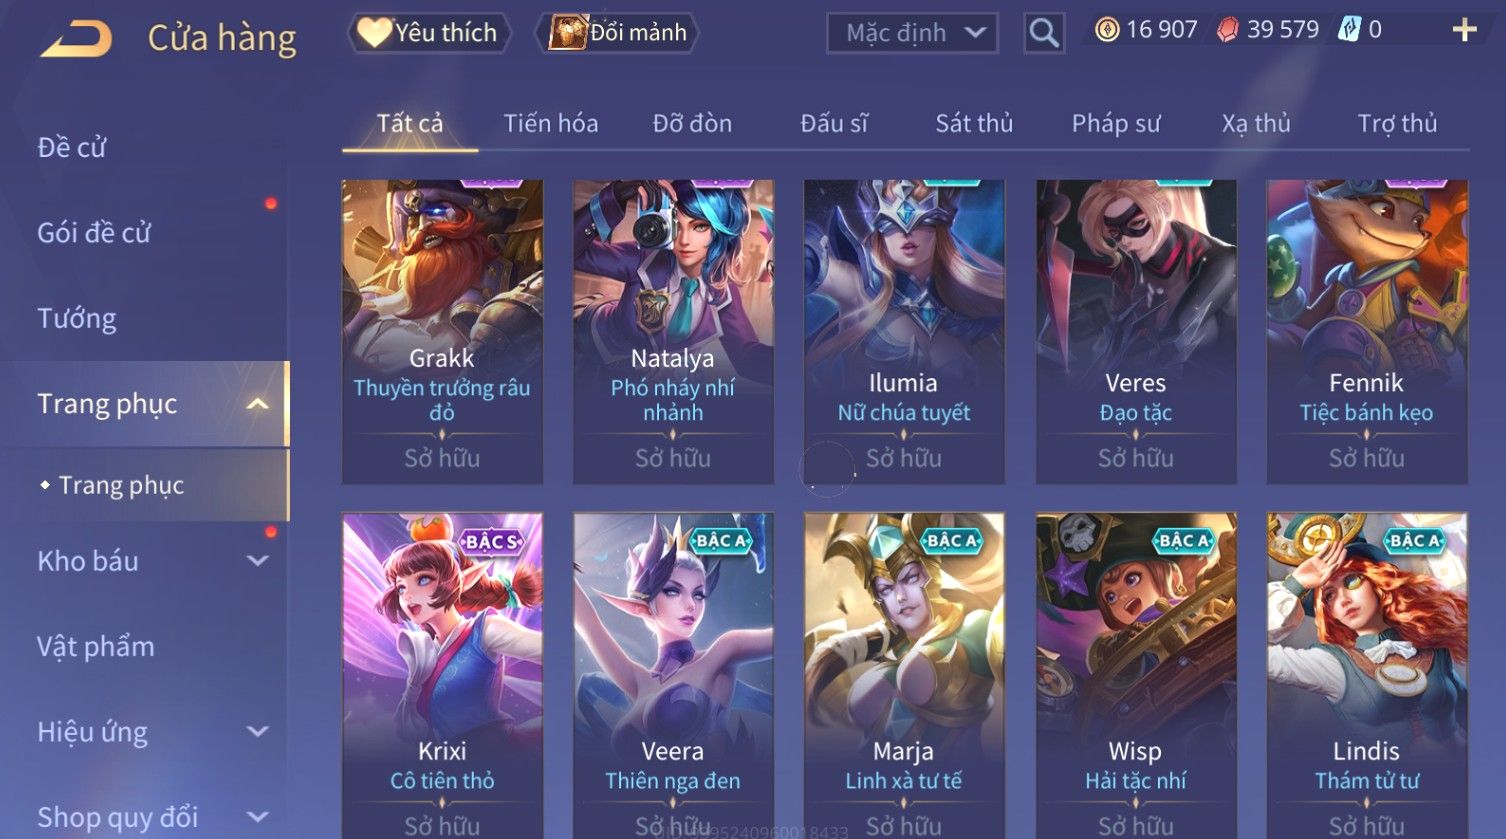Click the back arrow icon beside Cửa hàng

pos(76,39)
